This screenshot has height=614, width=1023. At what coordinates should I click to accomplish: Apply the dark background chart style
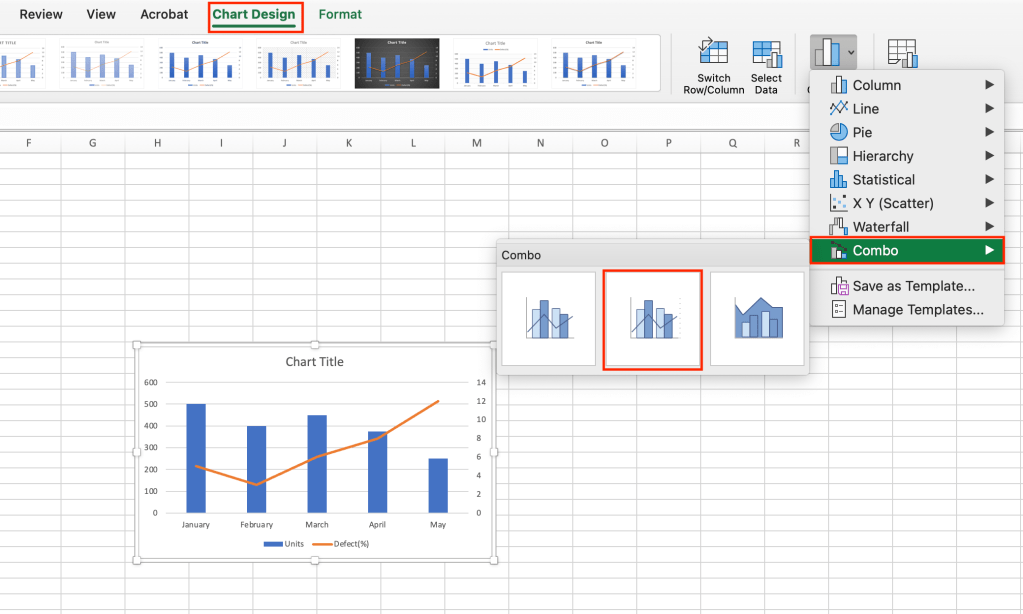pos(397,63)
